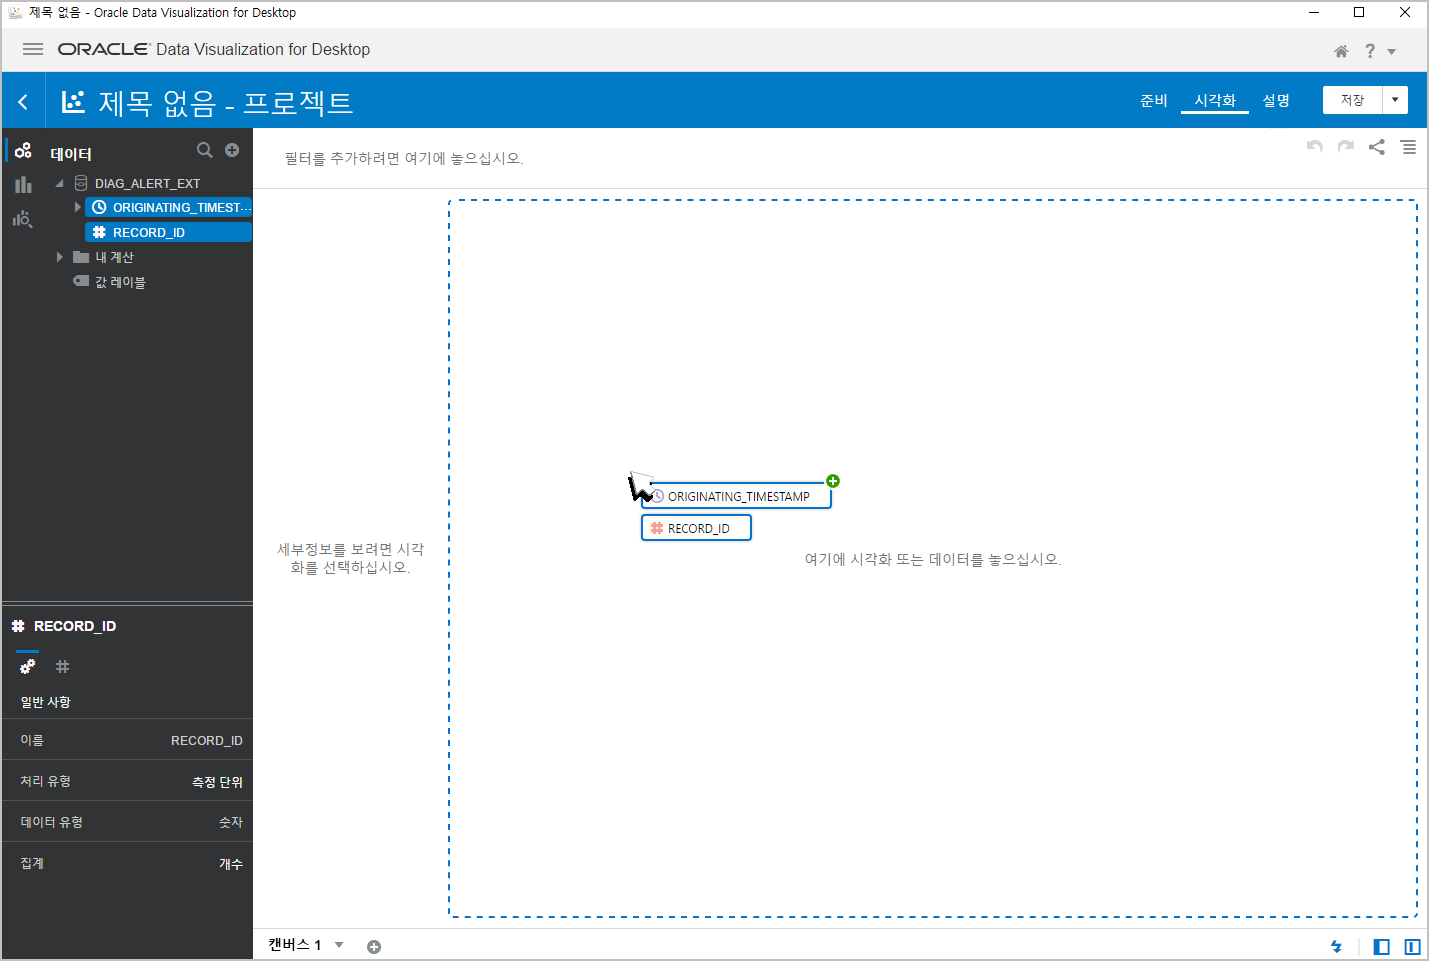Toggle the grammar panel visibility
Screen dimensions: 1429x961
(x=1412, y=946)
